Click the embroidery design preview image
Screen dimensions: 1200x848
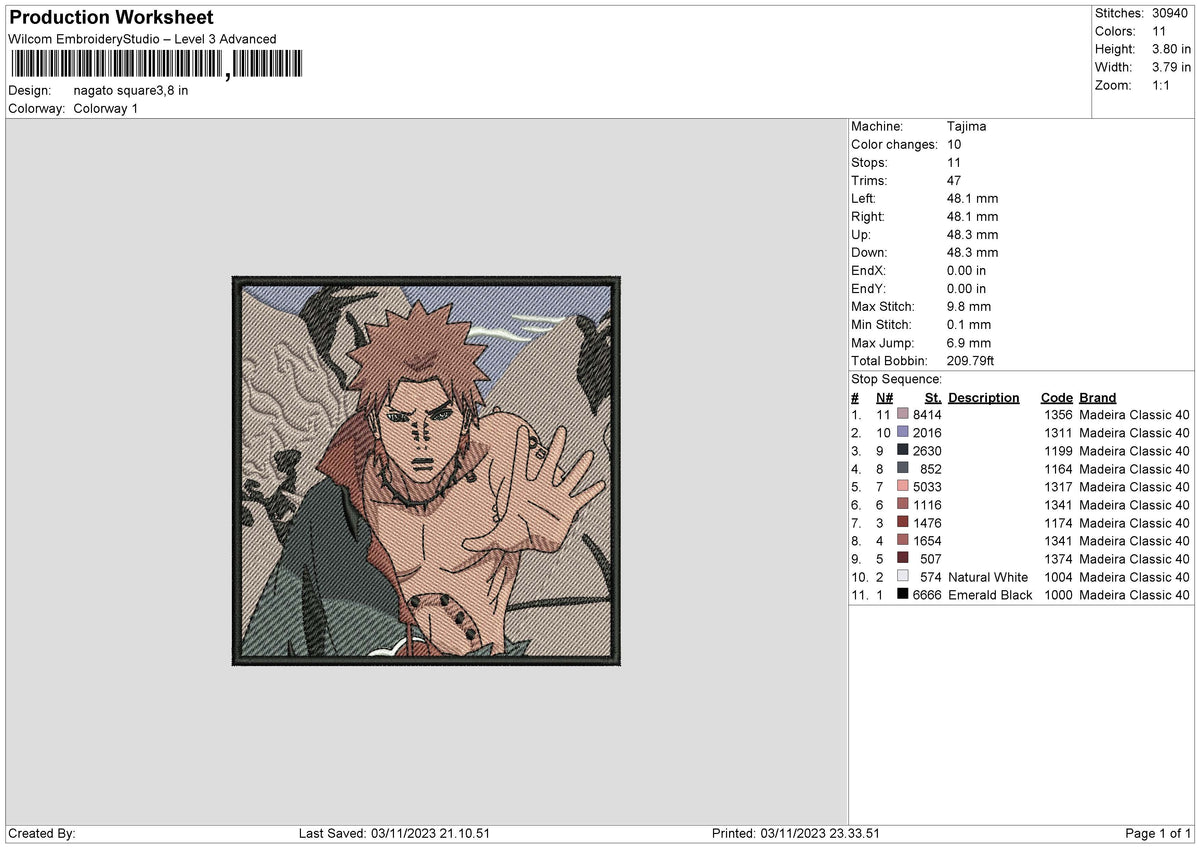pos(426,471)
